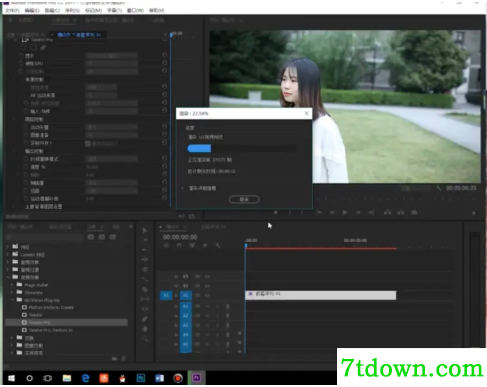Open the Program monitor button editor plus

tap(473, 213)
